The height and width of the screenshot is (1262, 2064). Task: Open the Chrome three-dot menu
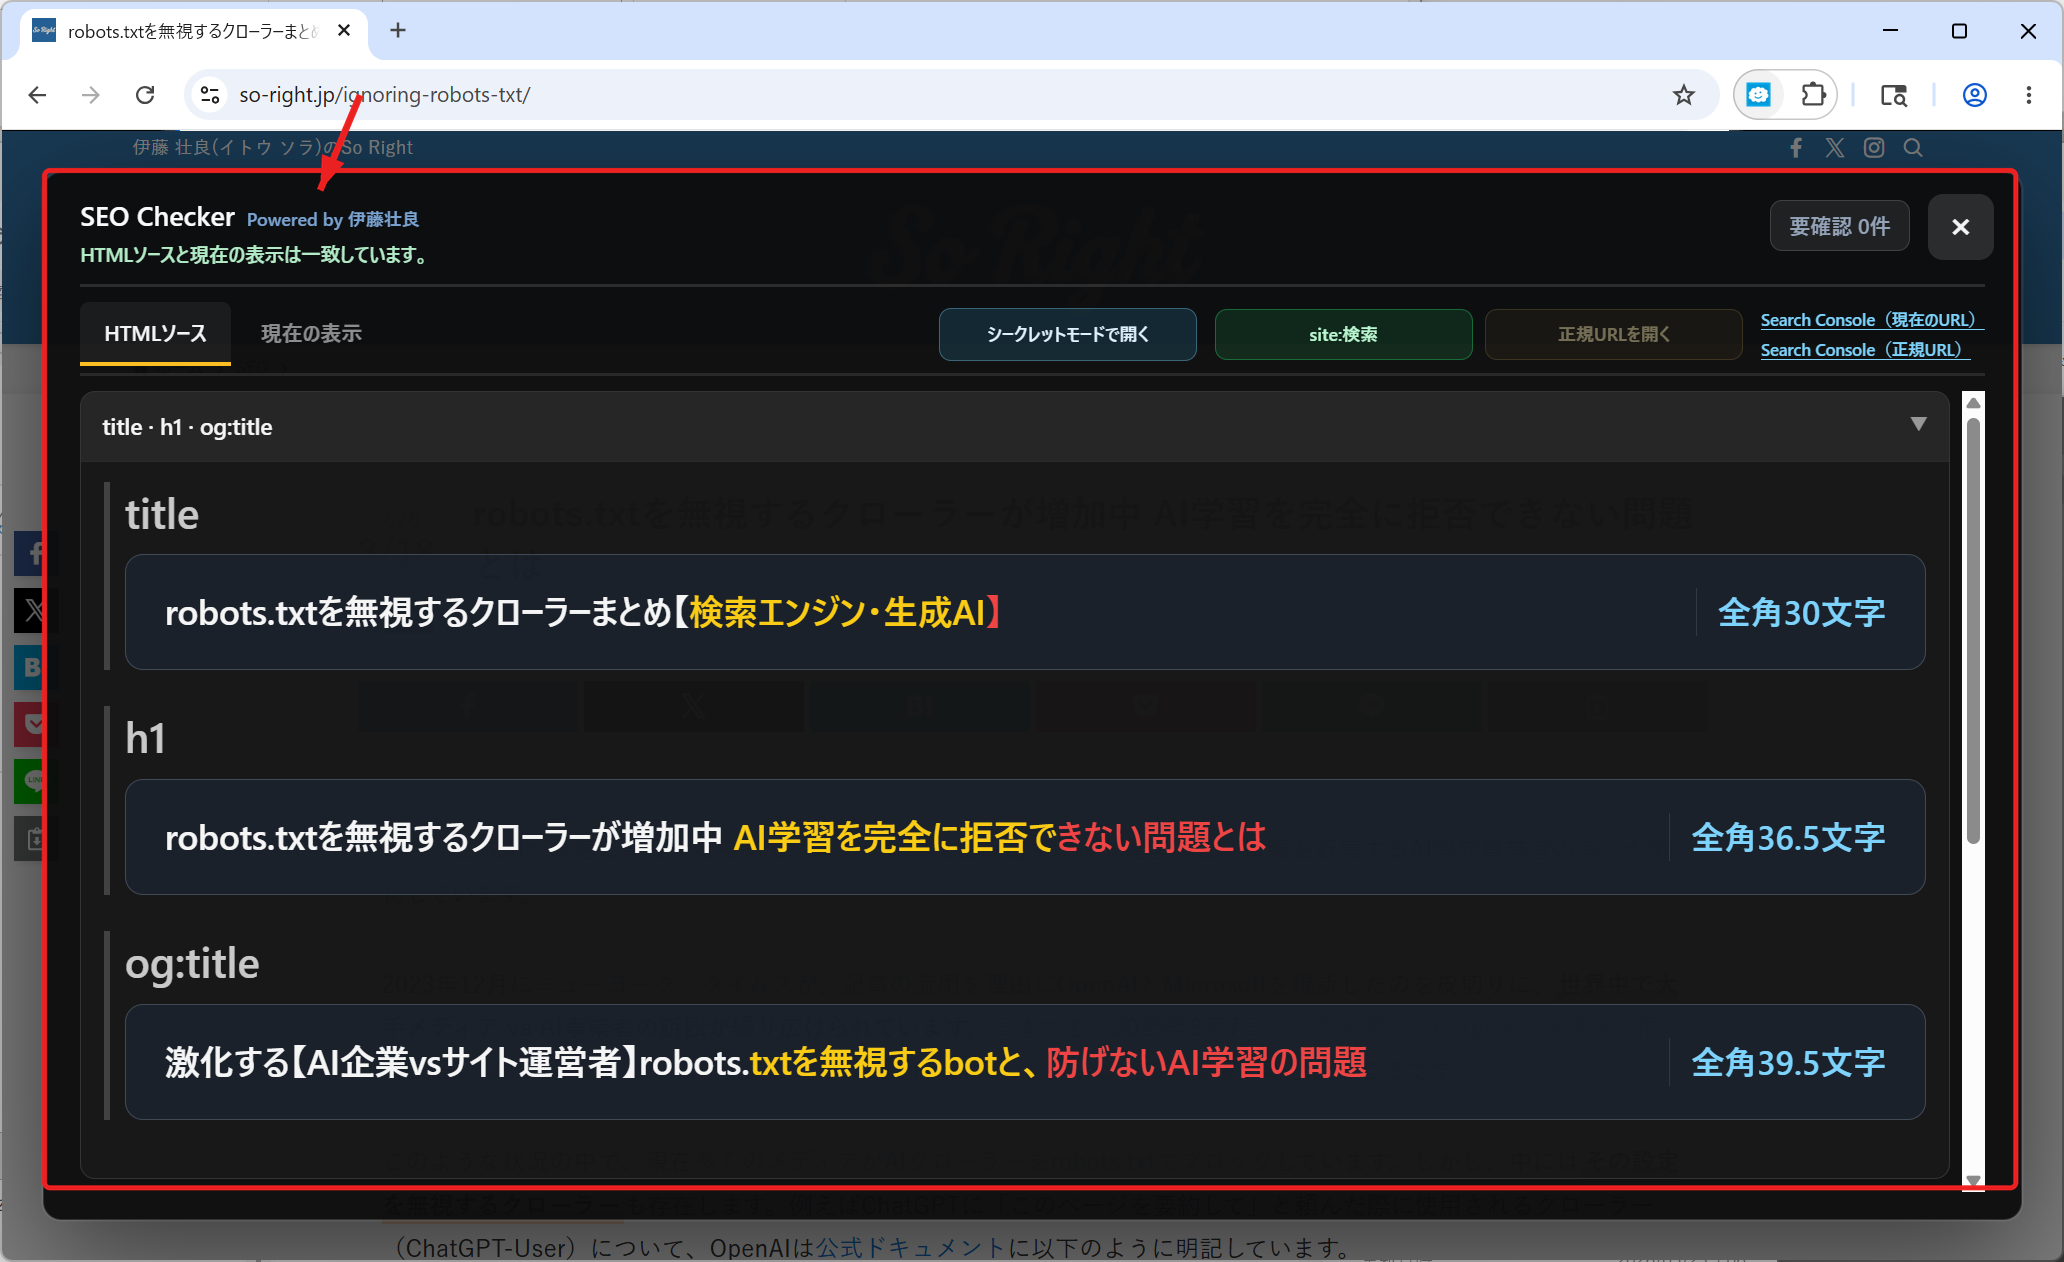2029,95
